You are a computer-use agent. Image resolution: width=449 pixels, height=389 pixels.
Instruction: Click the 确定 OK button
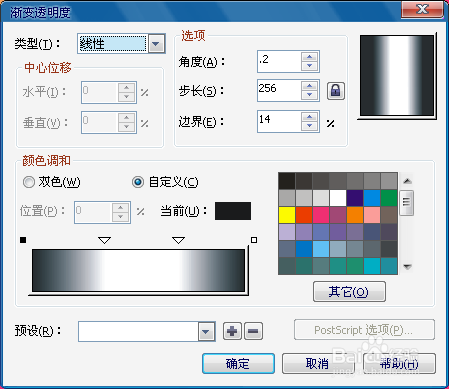pyautogui.click(x=238, y=363)
